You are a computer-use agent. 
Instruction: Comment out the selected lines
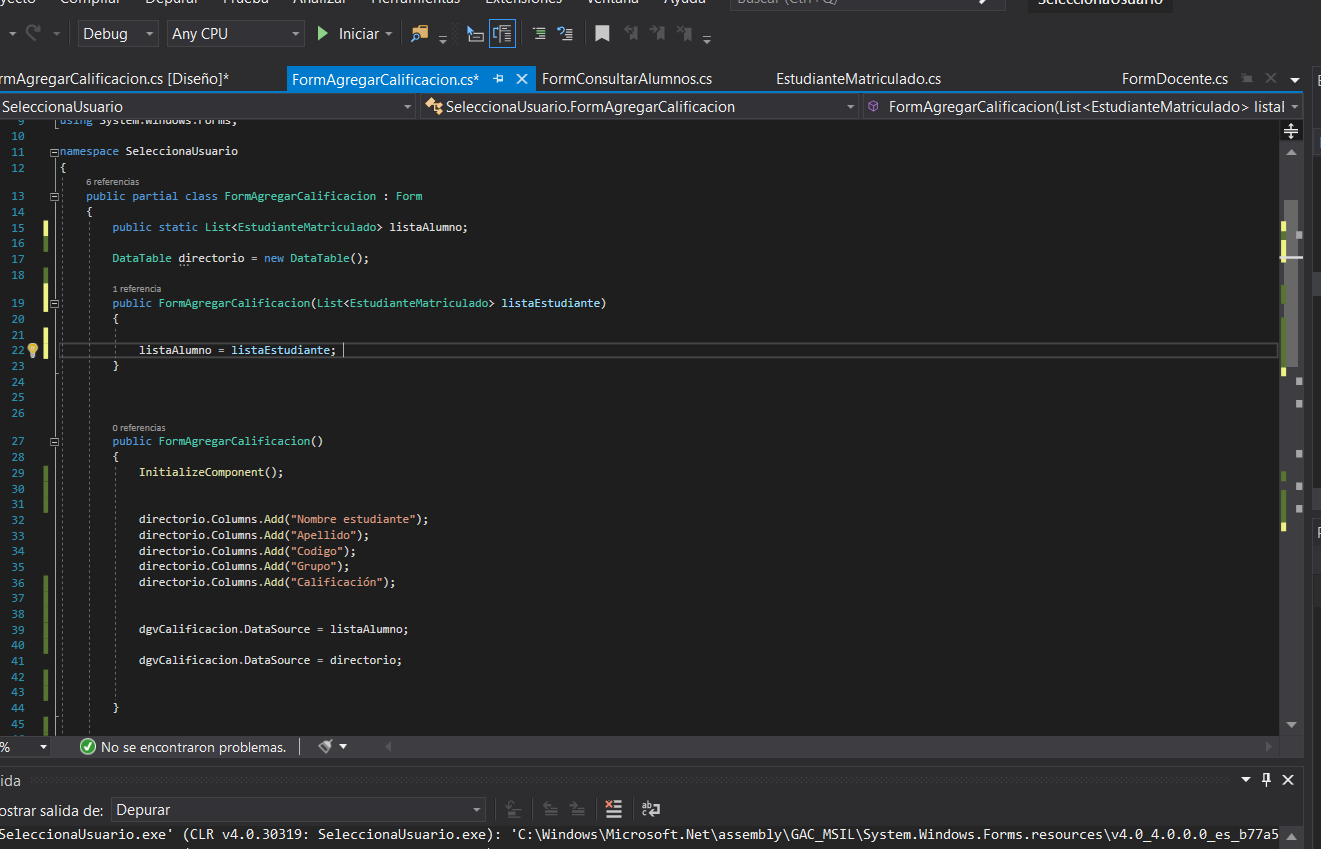click(539, 34)
